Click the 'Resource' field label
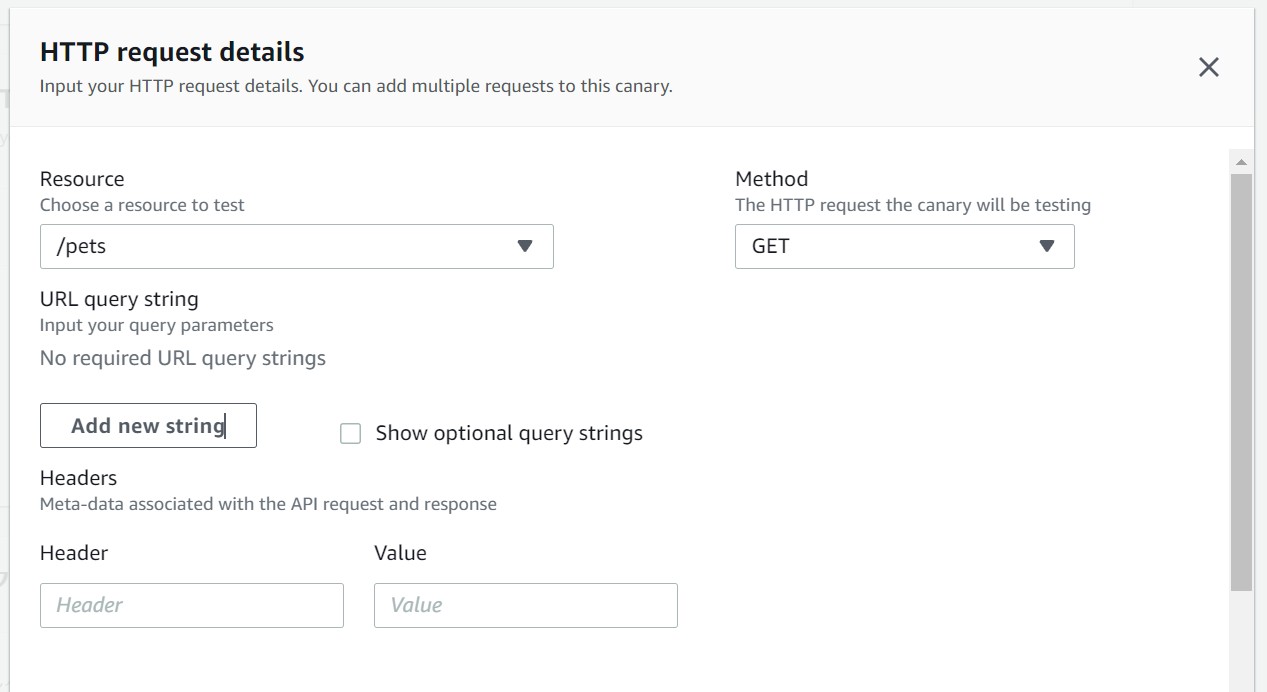Screen dimensions: 1267x692 point(82,179)
